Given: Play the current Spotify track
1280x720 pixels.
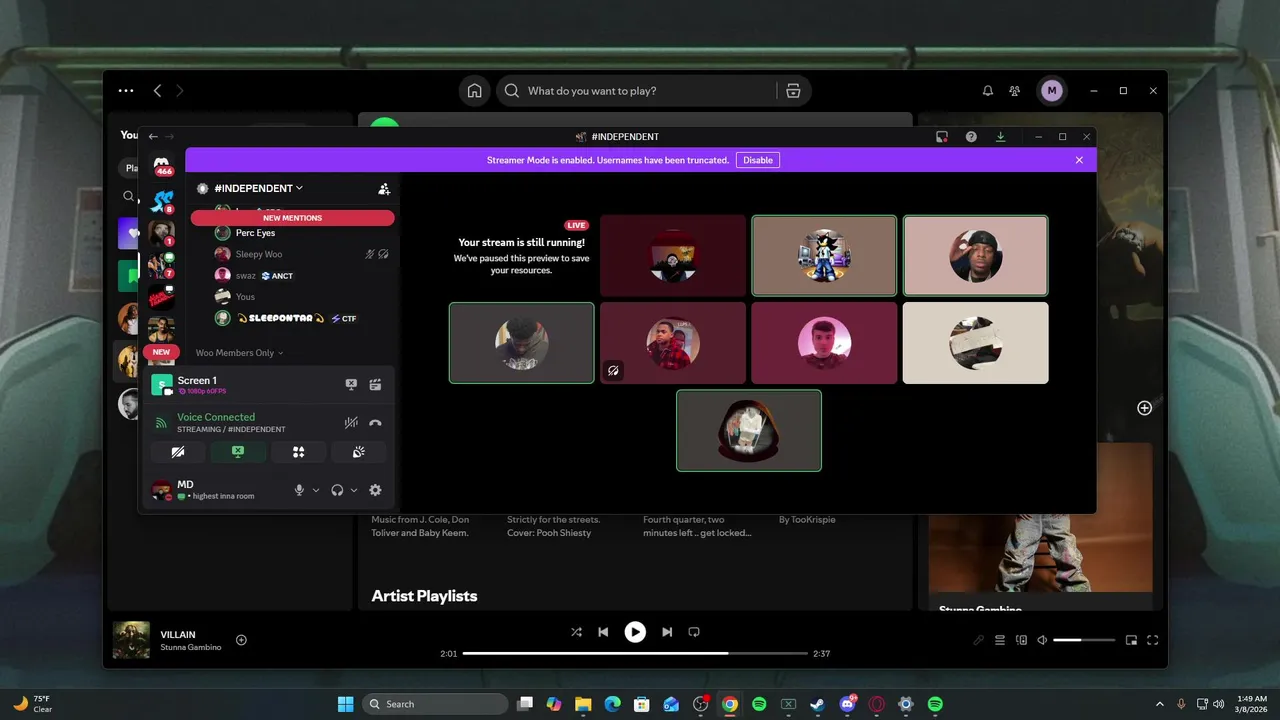Looking at the screenshot, I should (x=635, y=632).
